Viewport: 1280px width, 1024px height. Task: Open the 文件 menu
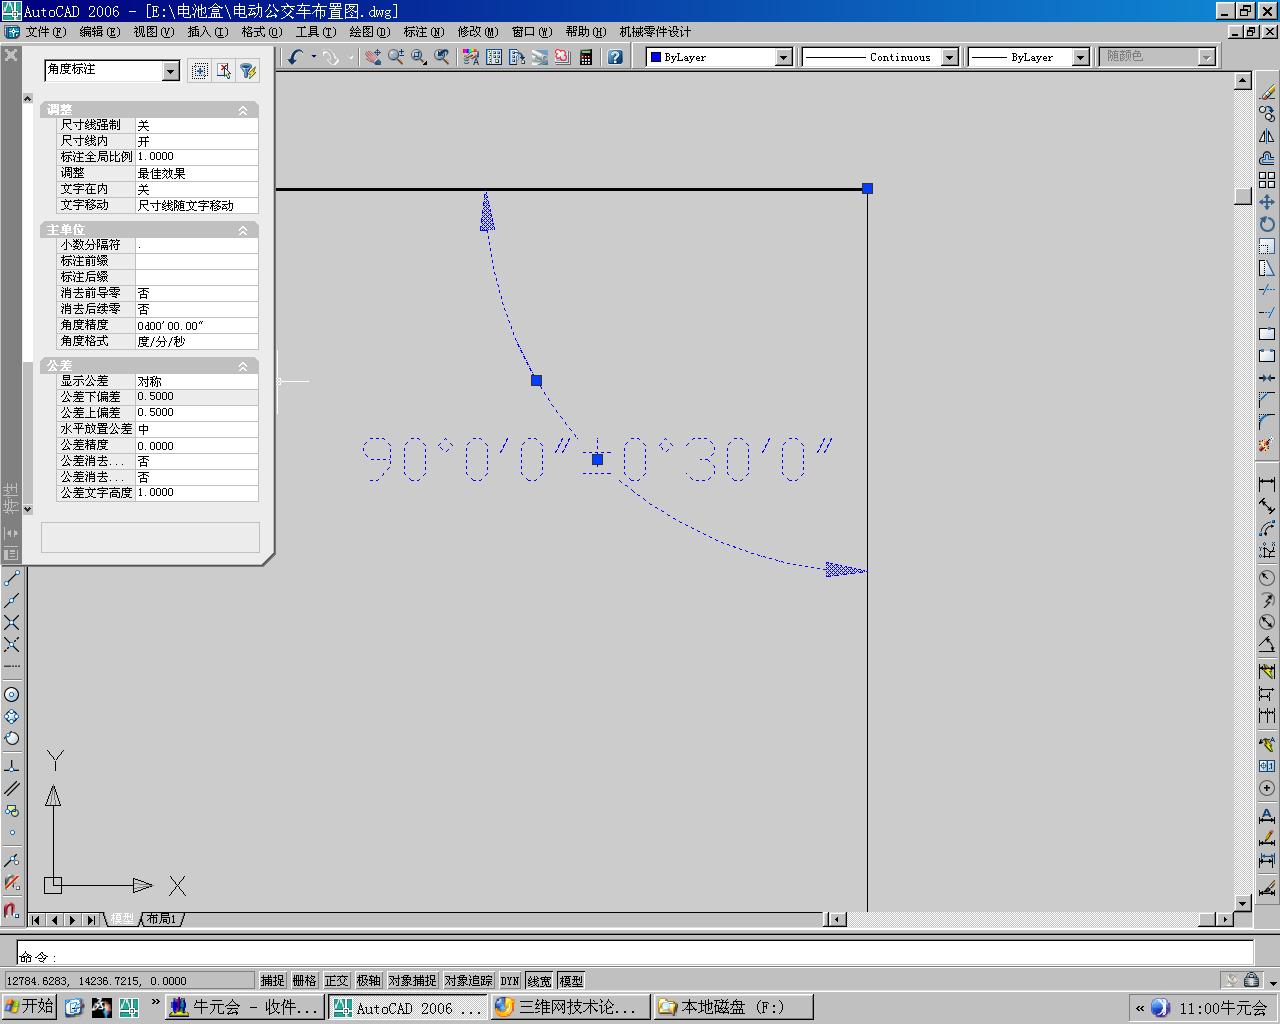pyautogui.click(x=45, y=32)
